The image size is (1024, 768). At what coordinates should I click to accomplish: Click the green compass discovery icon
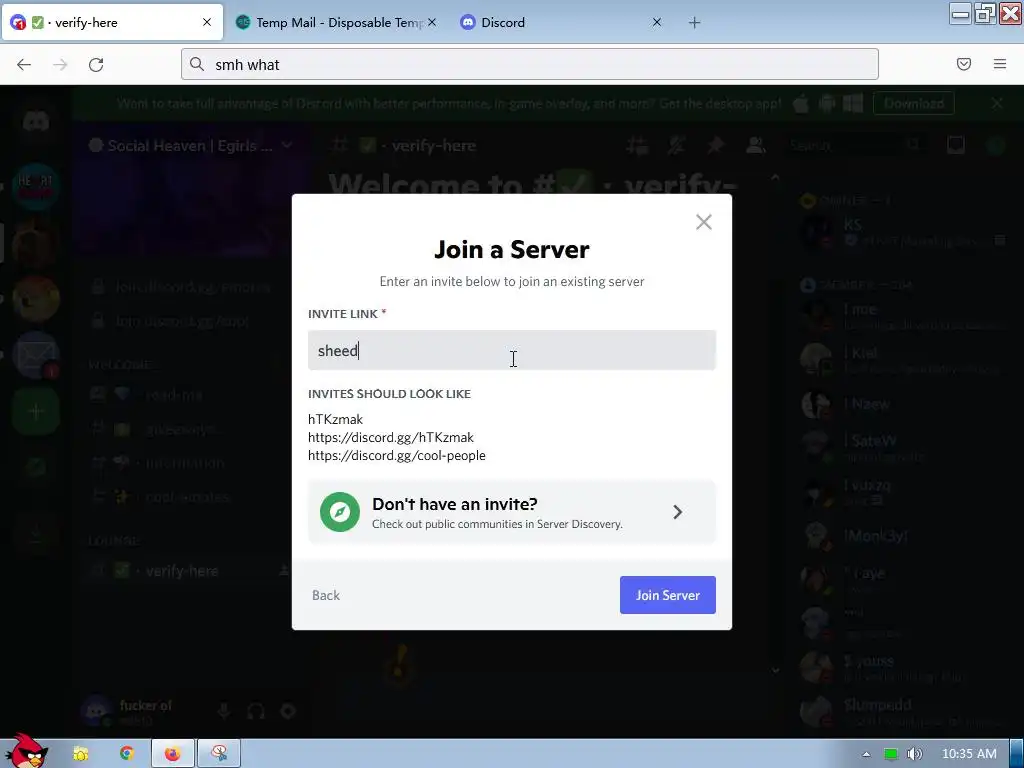point(340,512)
